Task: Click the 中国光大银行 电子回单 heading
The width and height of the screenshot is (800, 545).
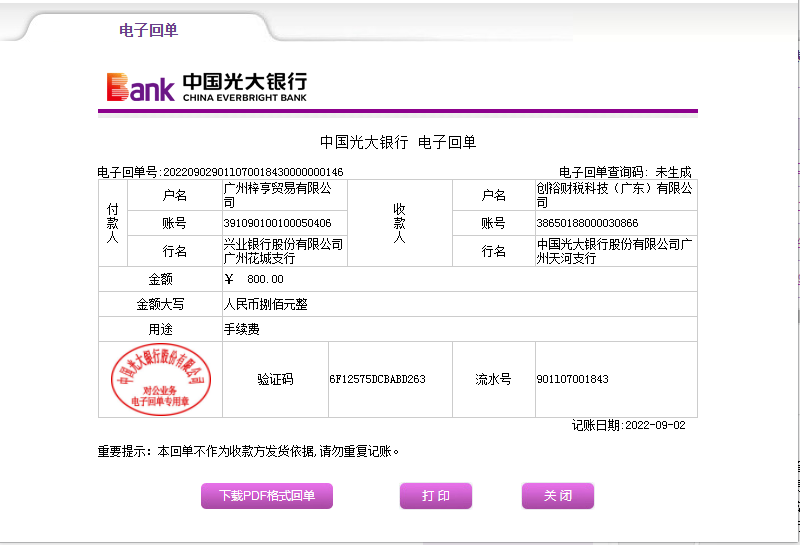Action: pos(398,142)
